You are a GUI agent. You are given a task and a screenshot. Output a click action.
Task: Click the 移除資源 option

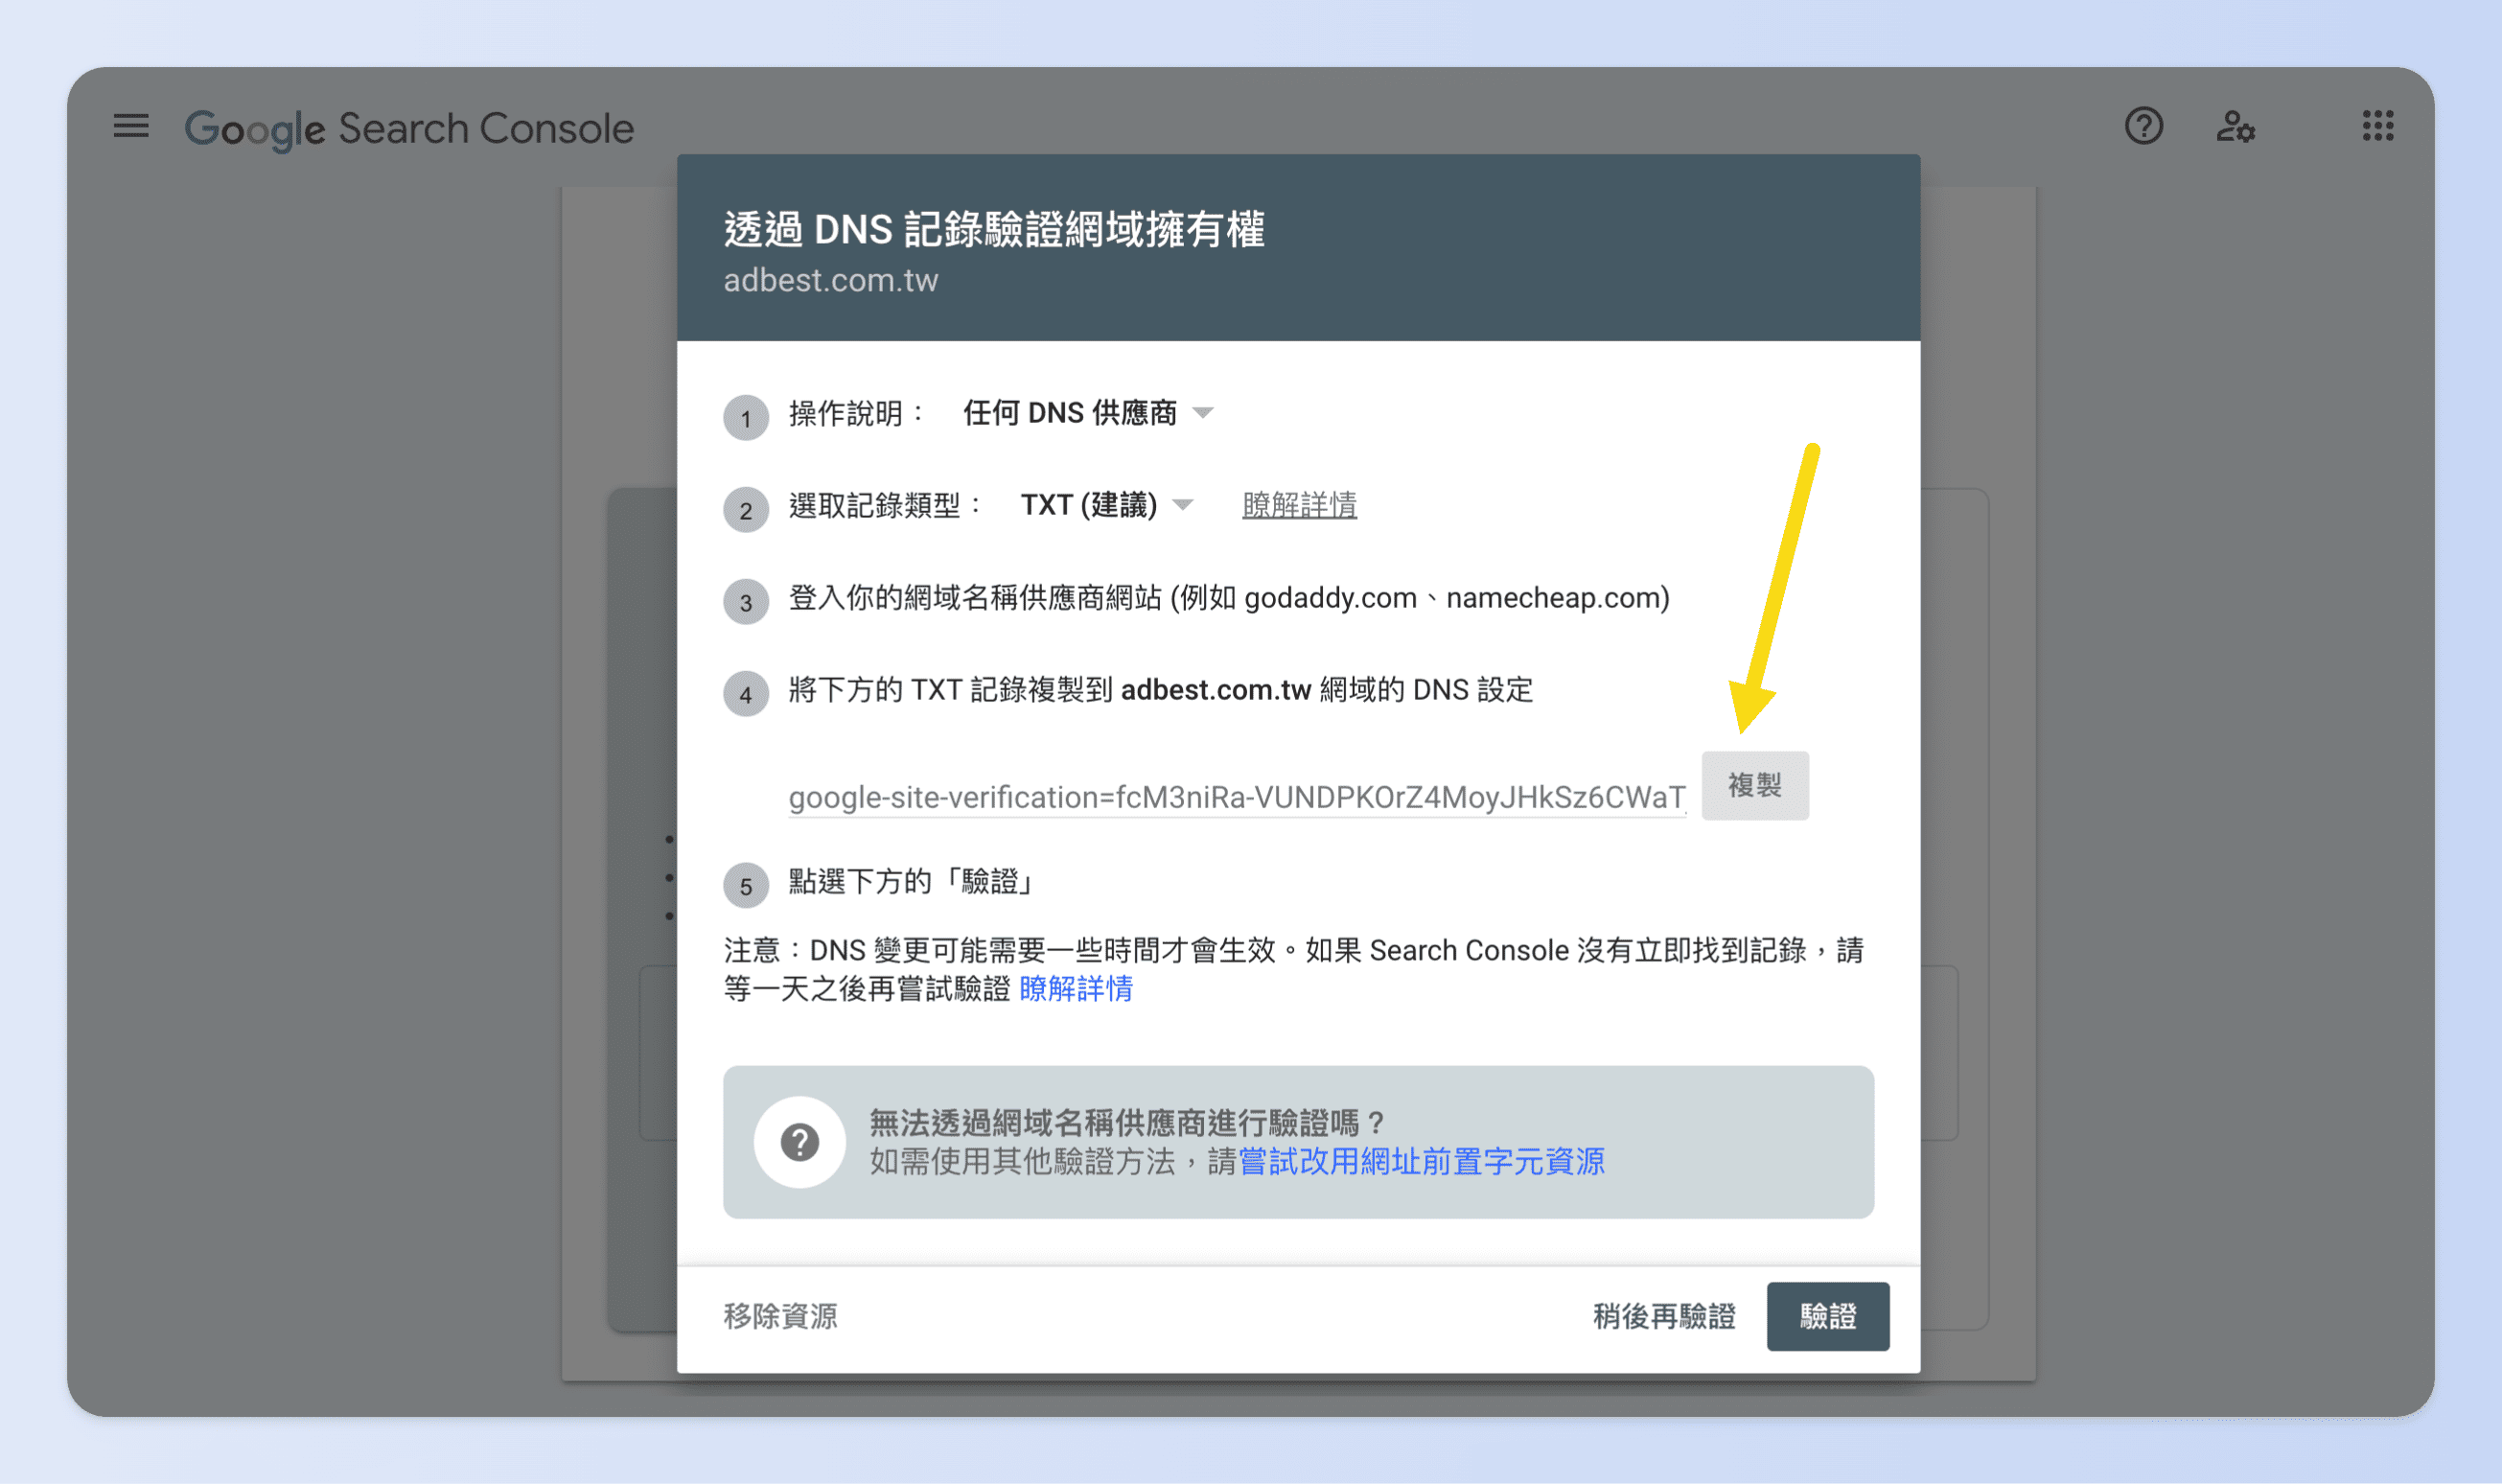[x=781, y=1316]
